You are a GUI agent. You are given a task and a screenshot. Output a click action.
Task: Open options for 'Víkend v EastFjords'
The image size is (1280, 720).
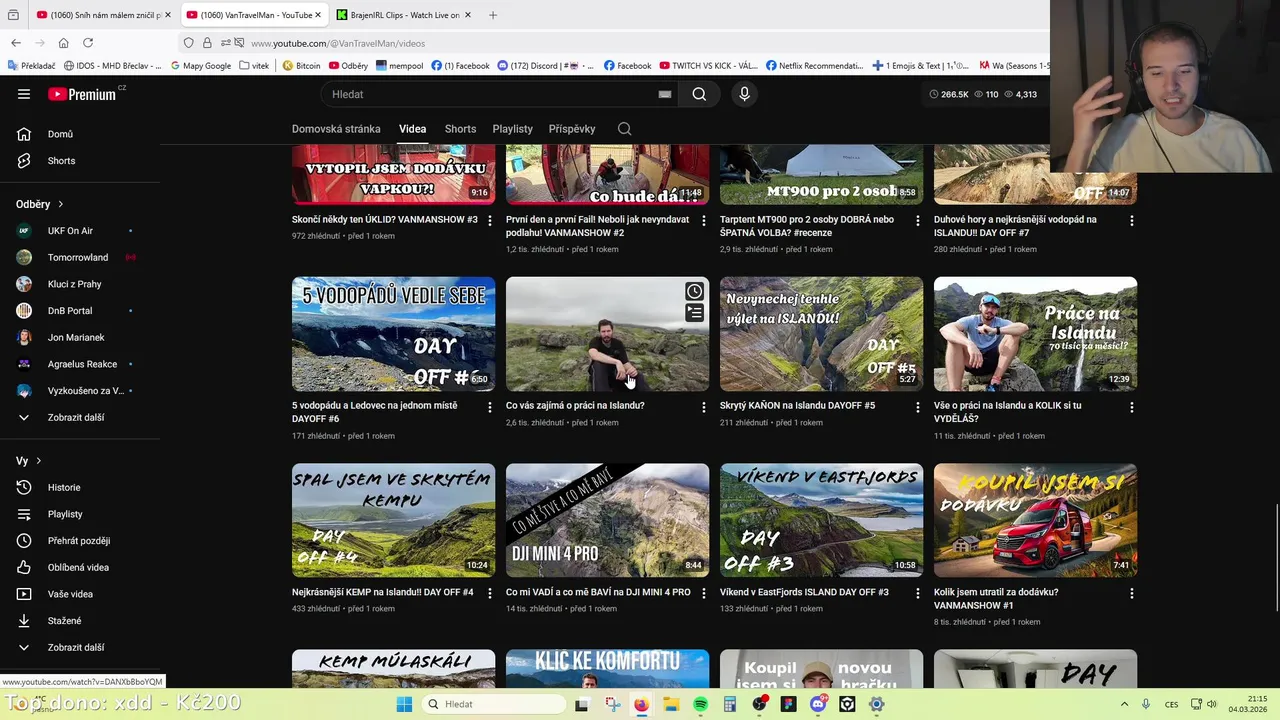pos(917,593)
